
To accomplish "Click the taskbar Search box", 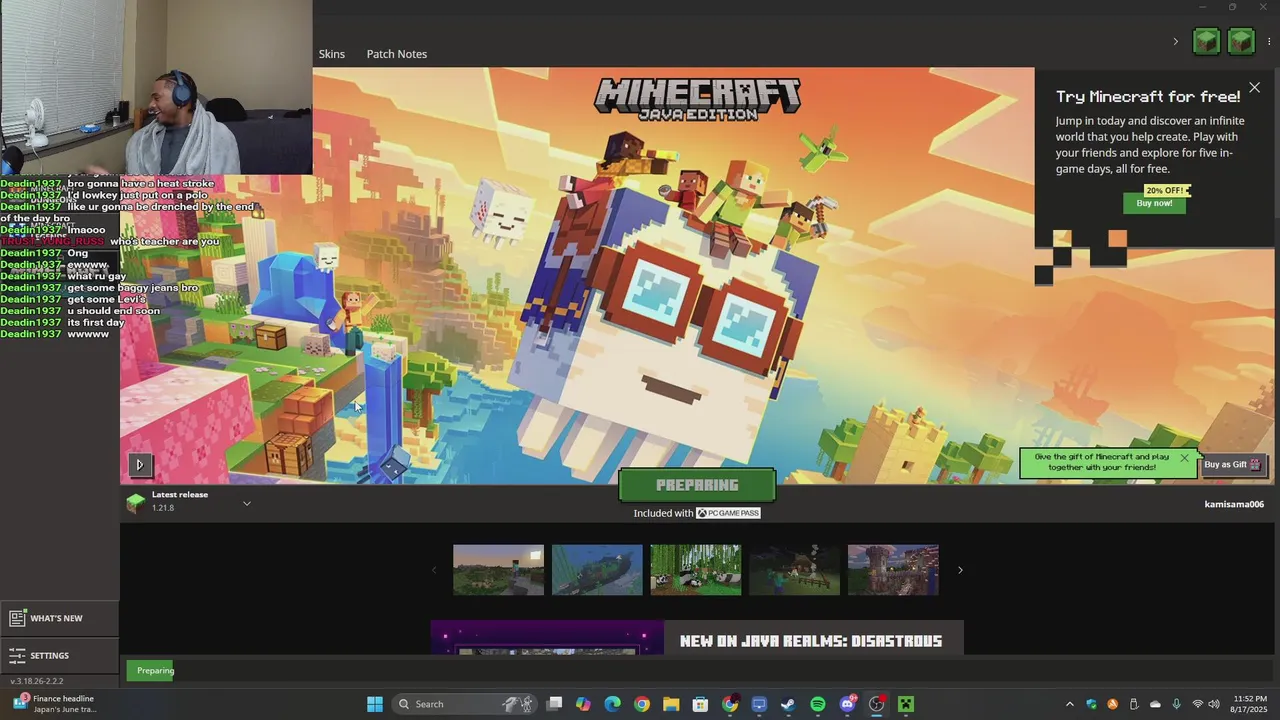I will [465, 704].
